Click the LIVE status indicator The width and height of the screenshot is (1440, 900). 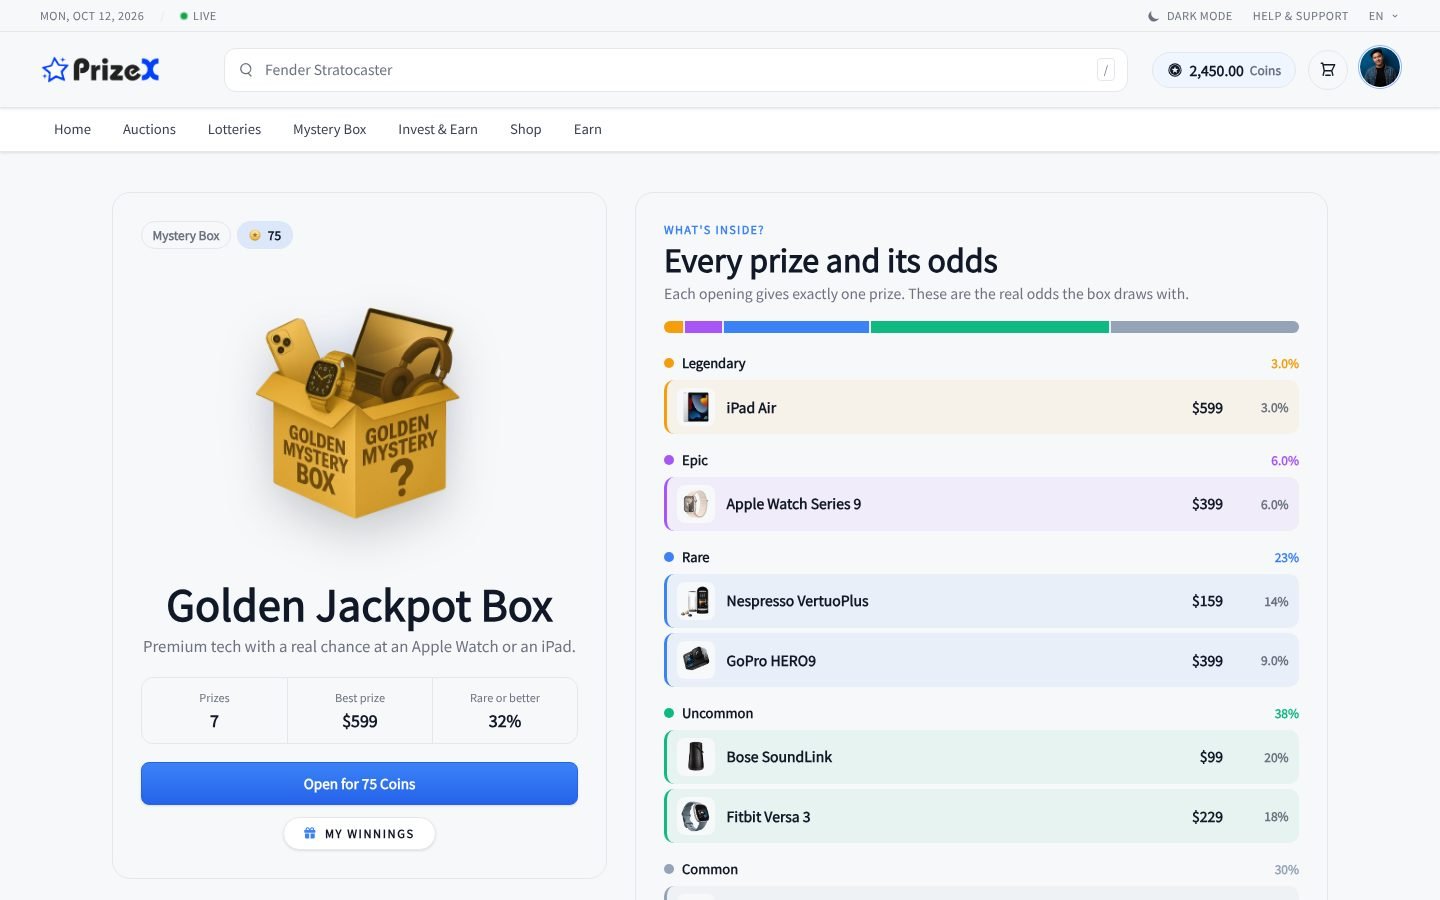point(198,16)
